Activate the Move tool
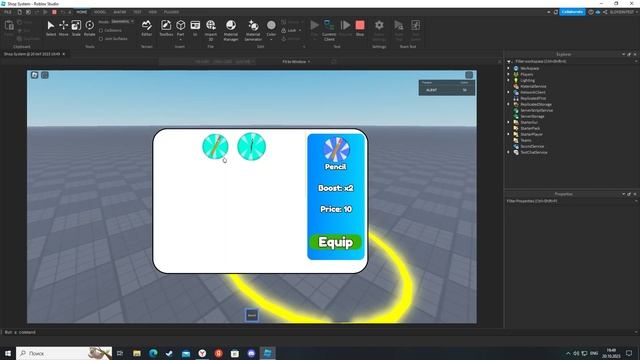 [63, 28]
